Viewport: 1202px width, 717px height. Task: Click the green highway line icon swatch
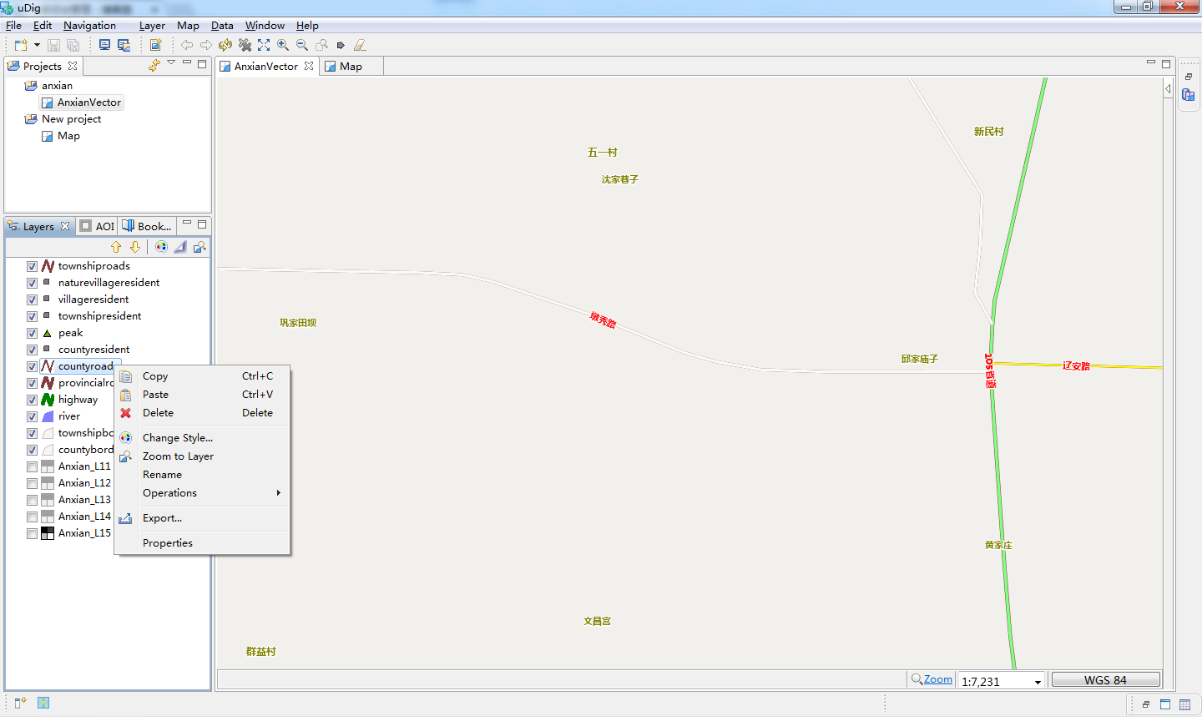point(47,399)
